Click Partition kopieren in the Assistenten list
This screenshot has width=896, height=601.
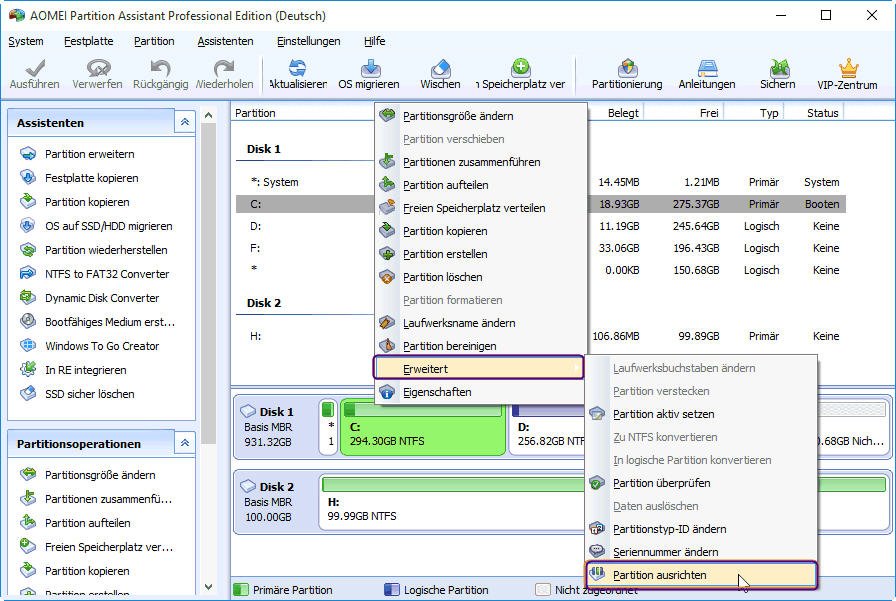(x=87, y=202)
